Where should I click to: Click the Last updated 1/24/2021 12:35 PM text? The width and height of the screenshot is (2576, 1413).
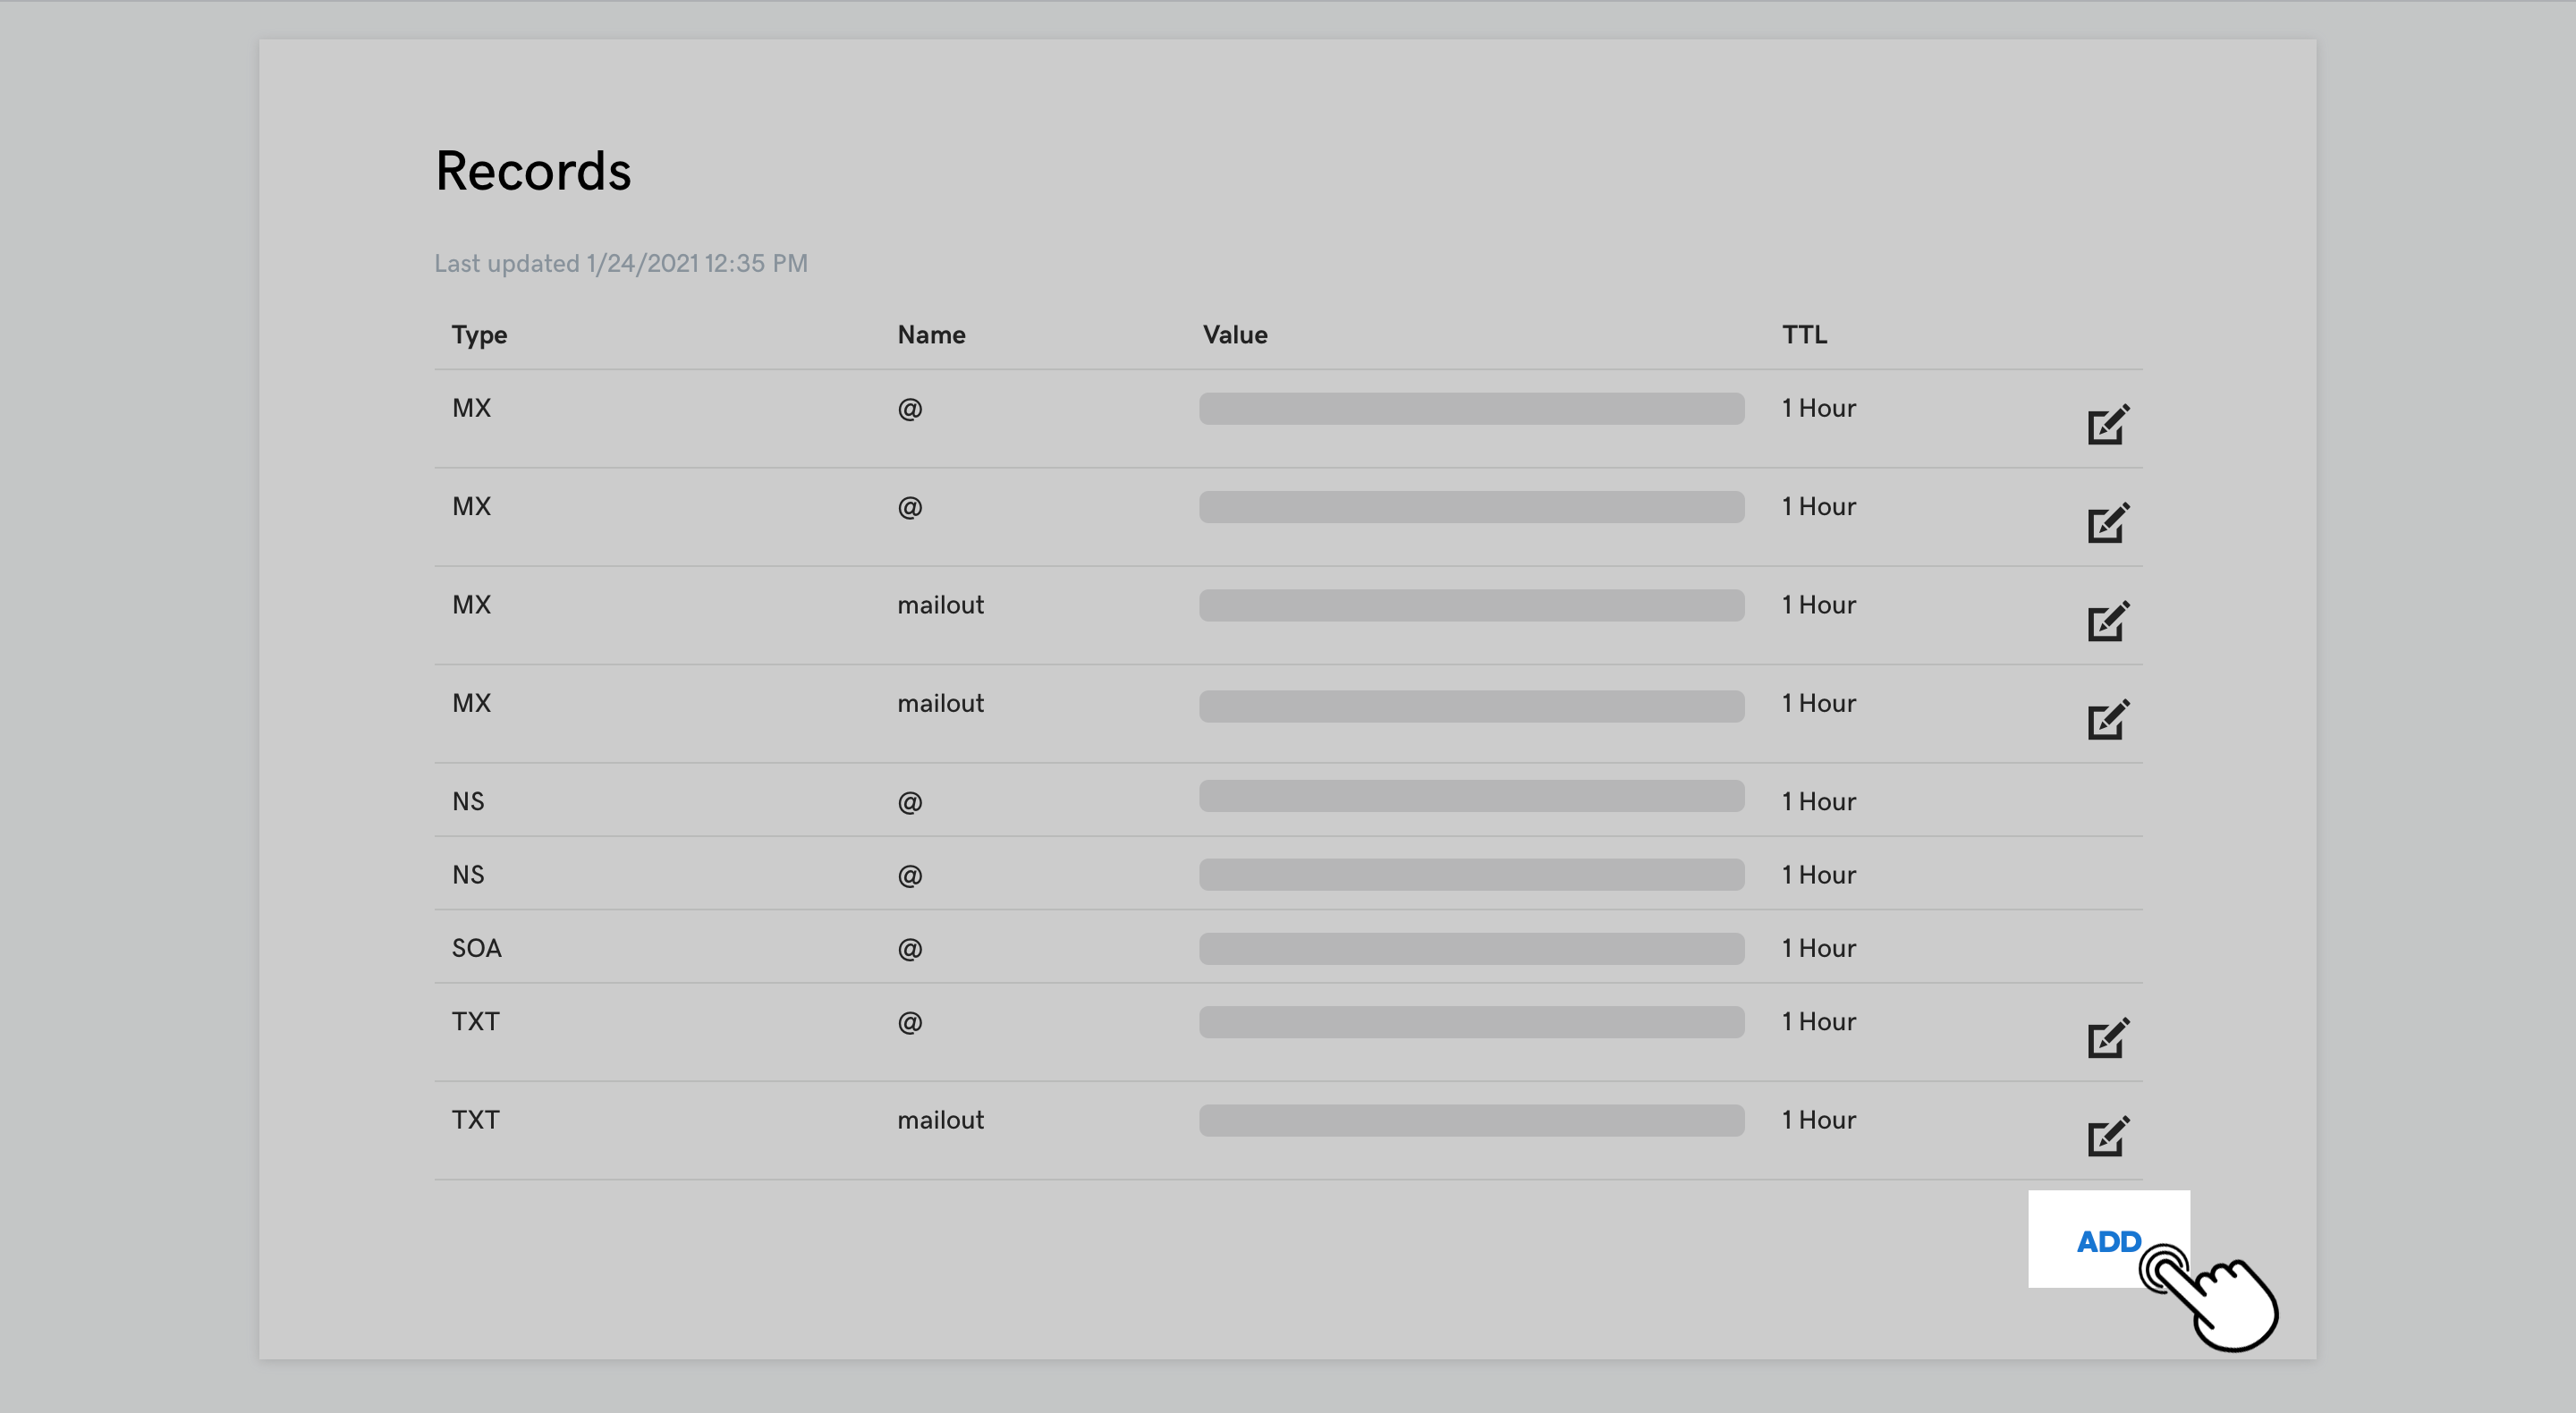click(621, 263)
